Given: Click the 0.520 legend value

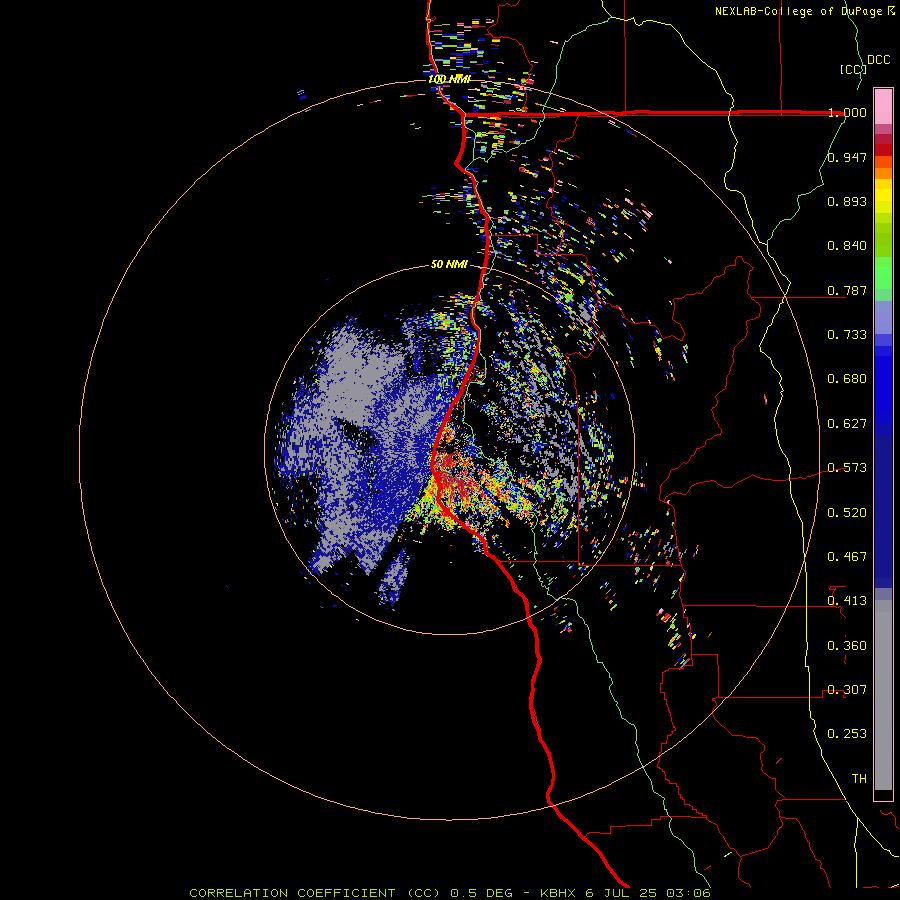Looking at the screenshot, I should 847,513.
